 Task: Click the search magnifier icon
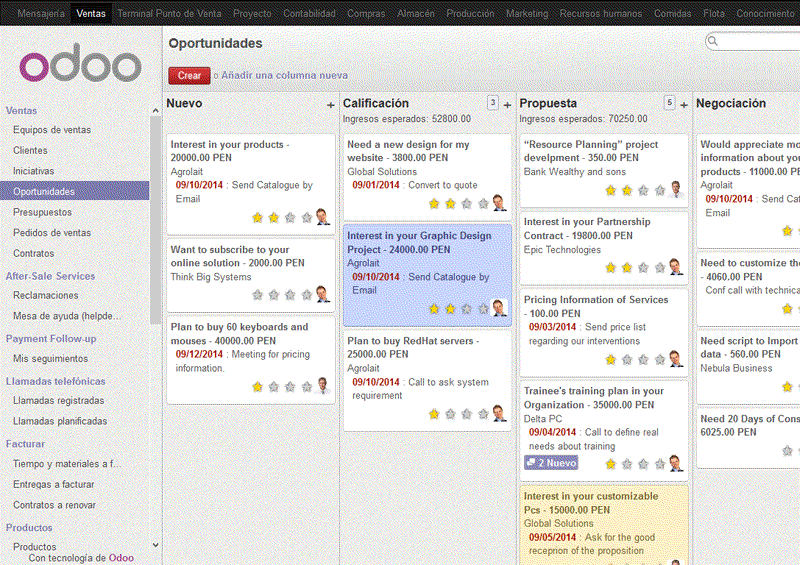tap(713, 41)
